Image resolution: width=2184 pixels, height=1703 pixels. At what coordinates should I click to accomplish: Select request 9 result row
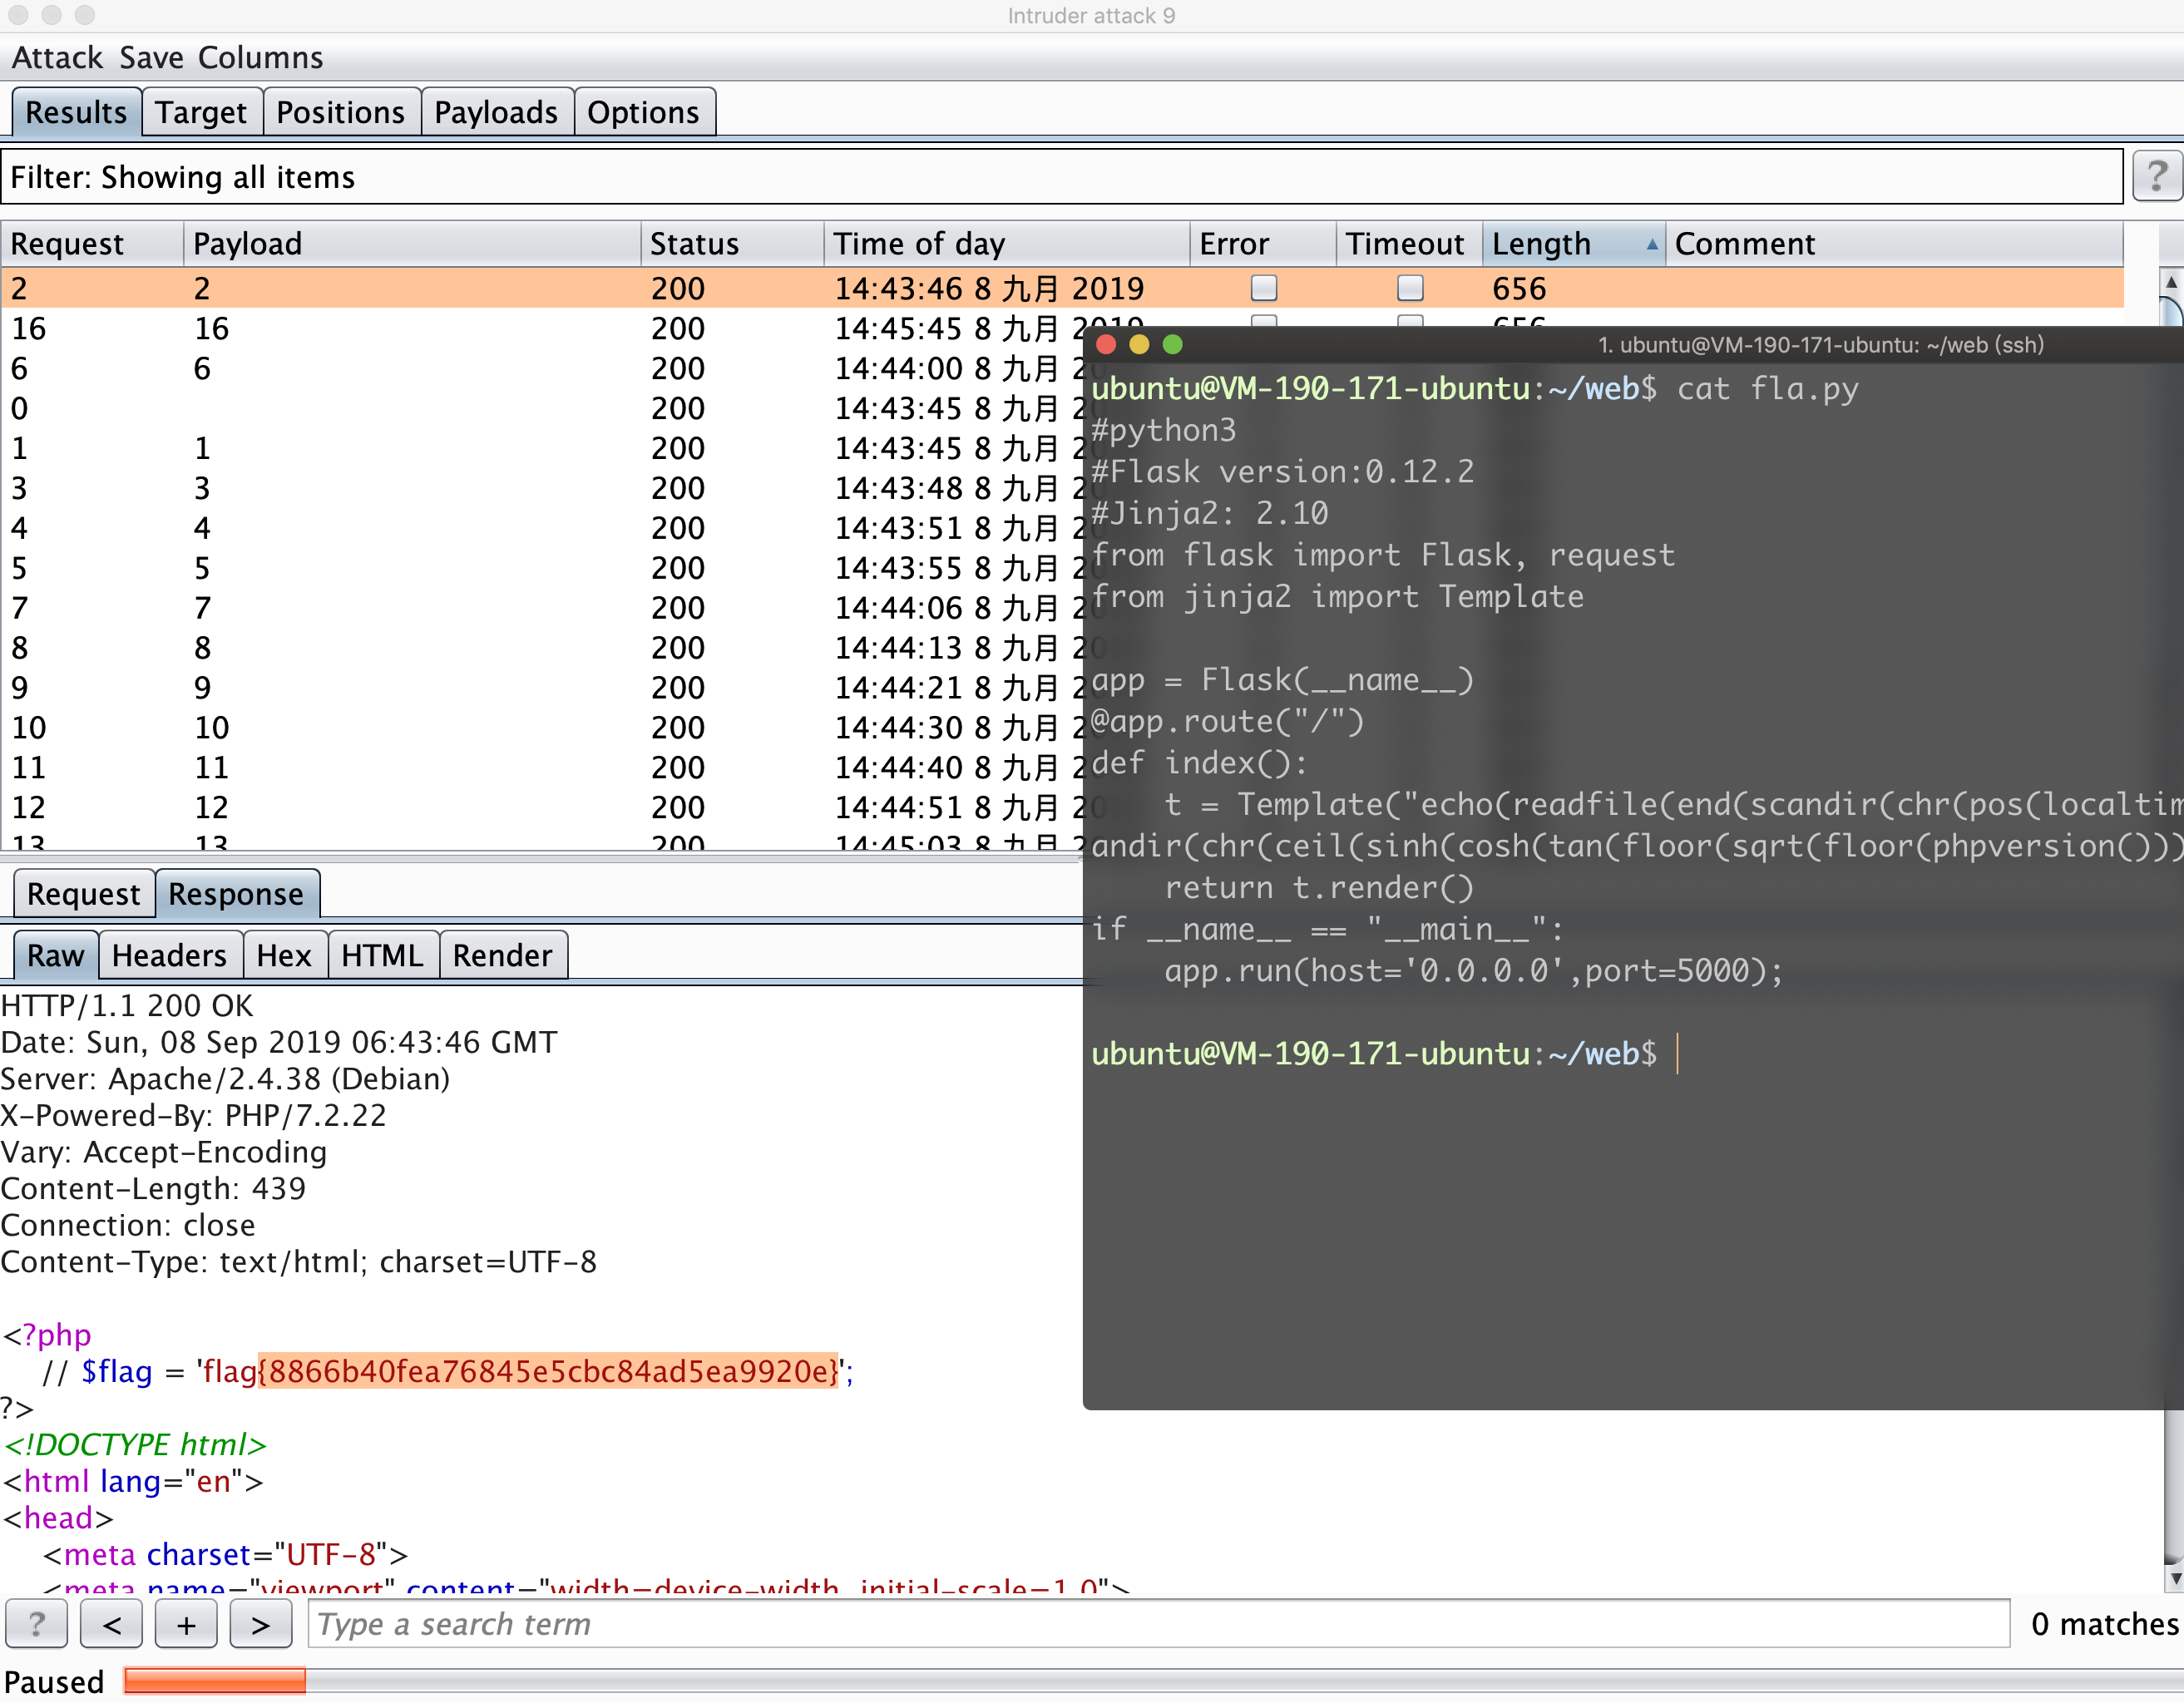[541, 688]
